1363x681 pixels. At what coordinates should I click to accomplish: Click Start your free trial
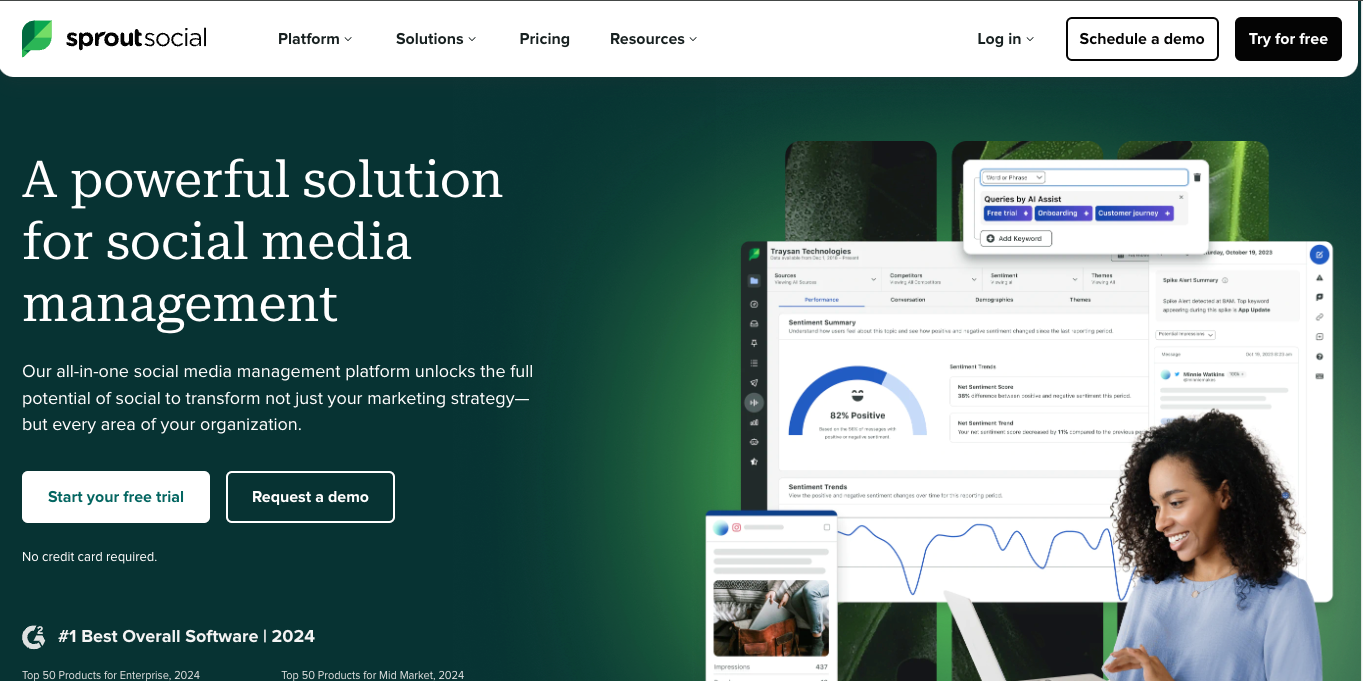[115, 496]
